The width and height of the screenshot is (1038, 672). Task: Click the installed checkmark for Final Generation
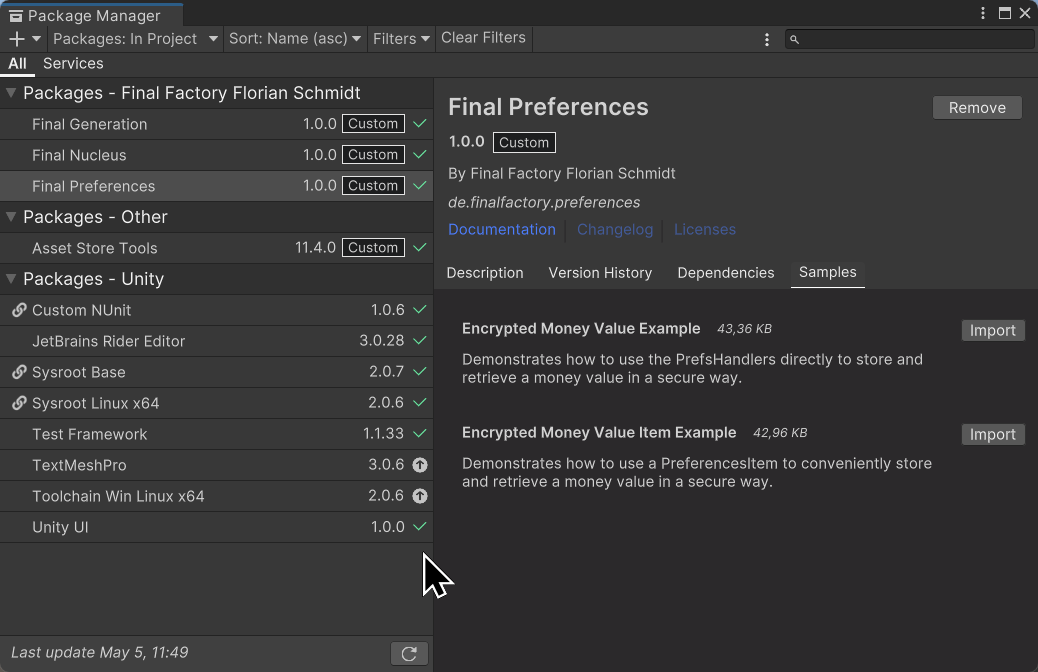[420, 123]
